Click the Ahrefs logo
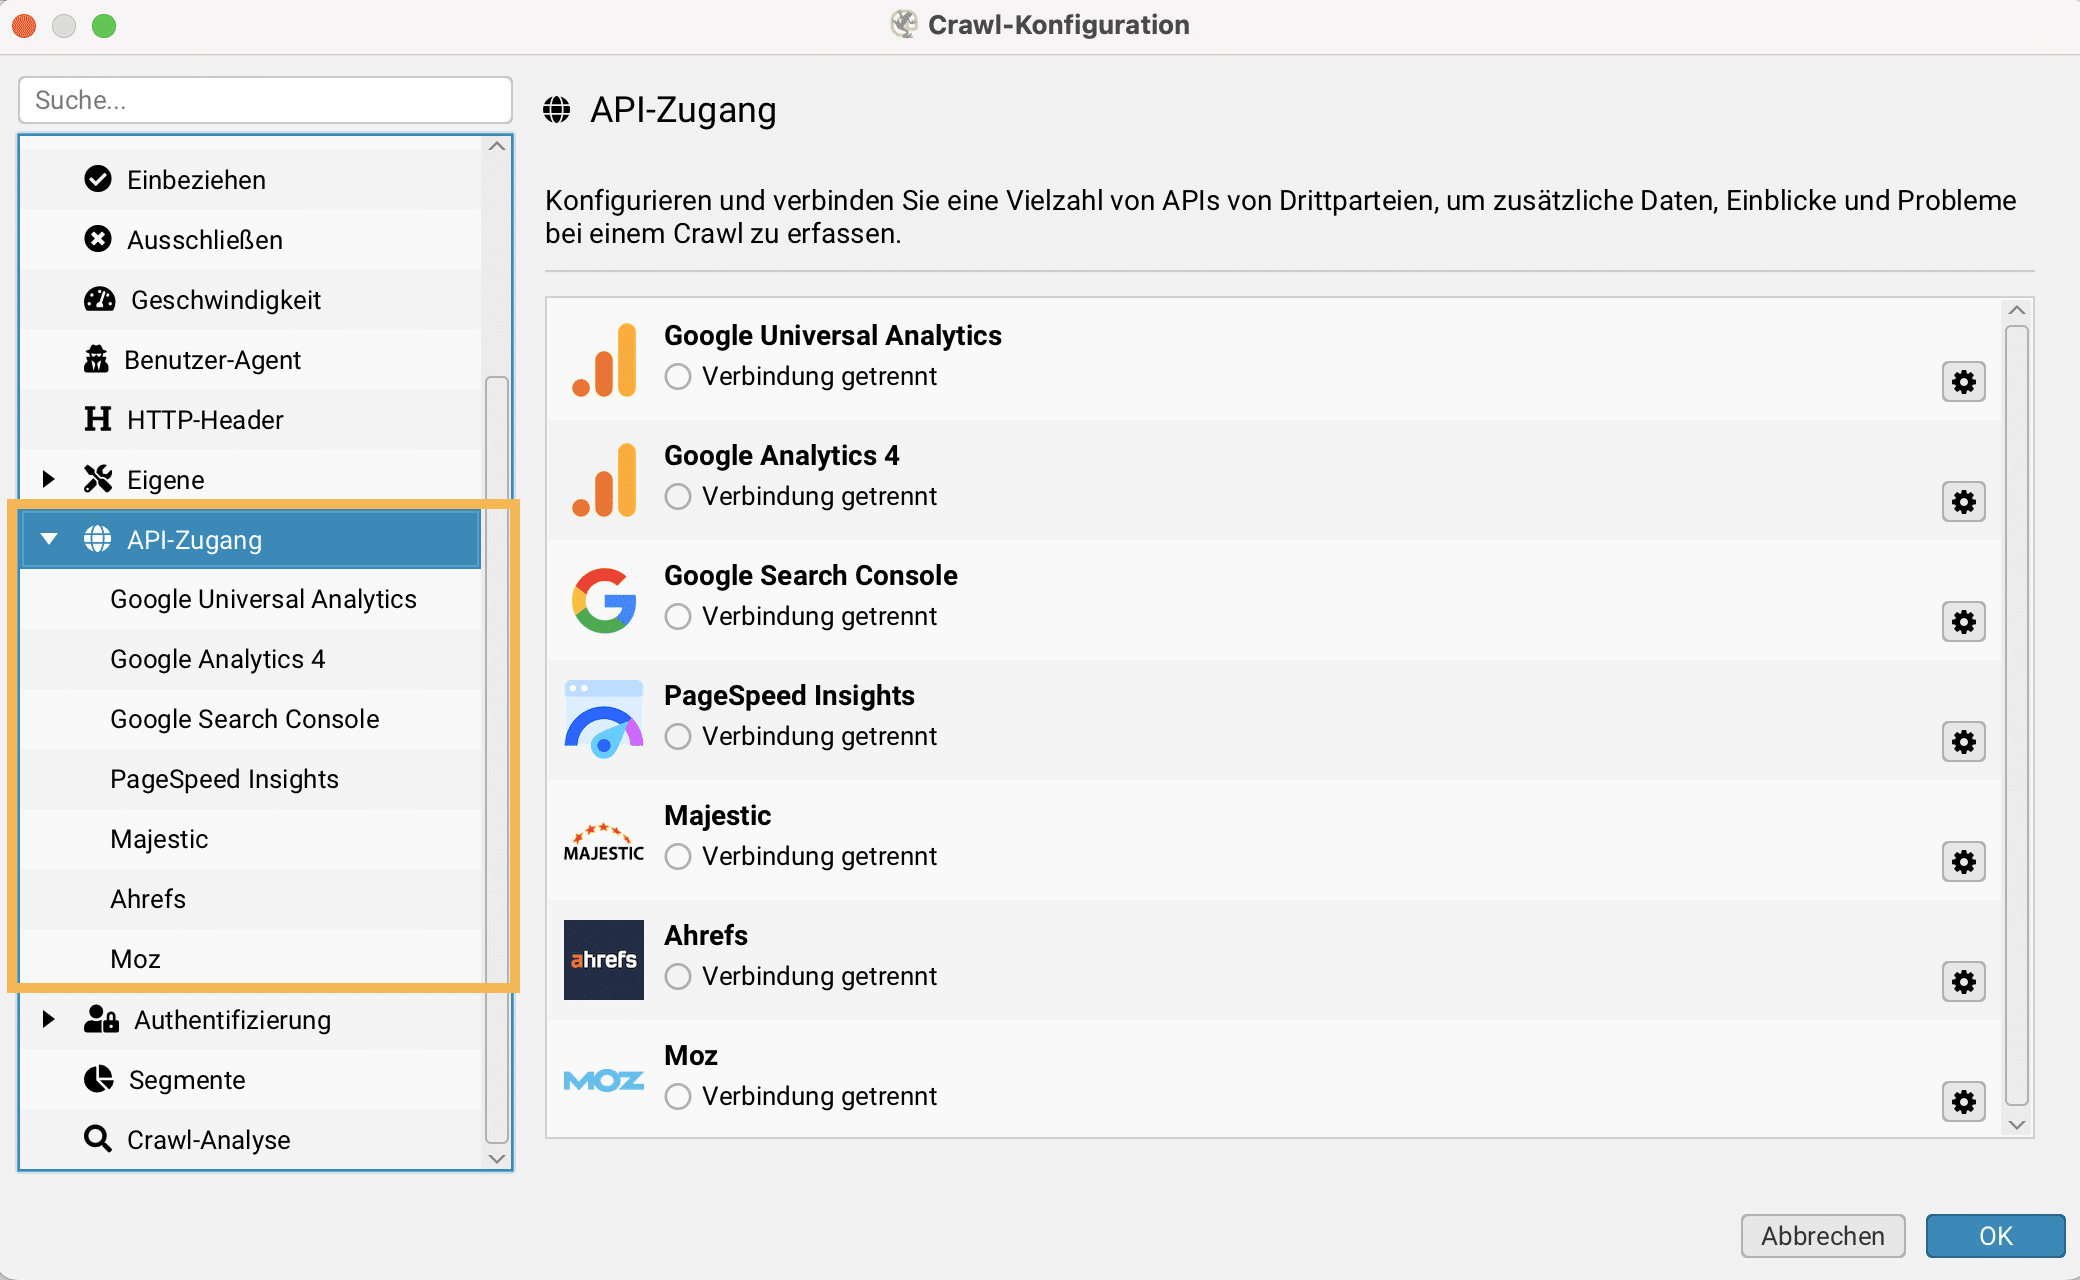The image size is (2080, 1280). click(x=604, y=960)
